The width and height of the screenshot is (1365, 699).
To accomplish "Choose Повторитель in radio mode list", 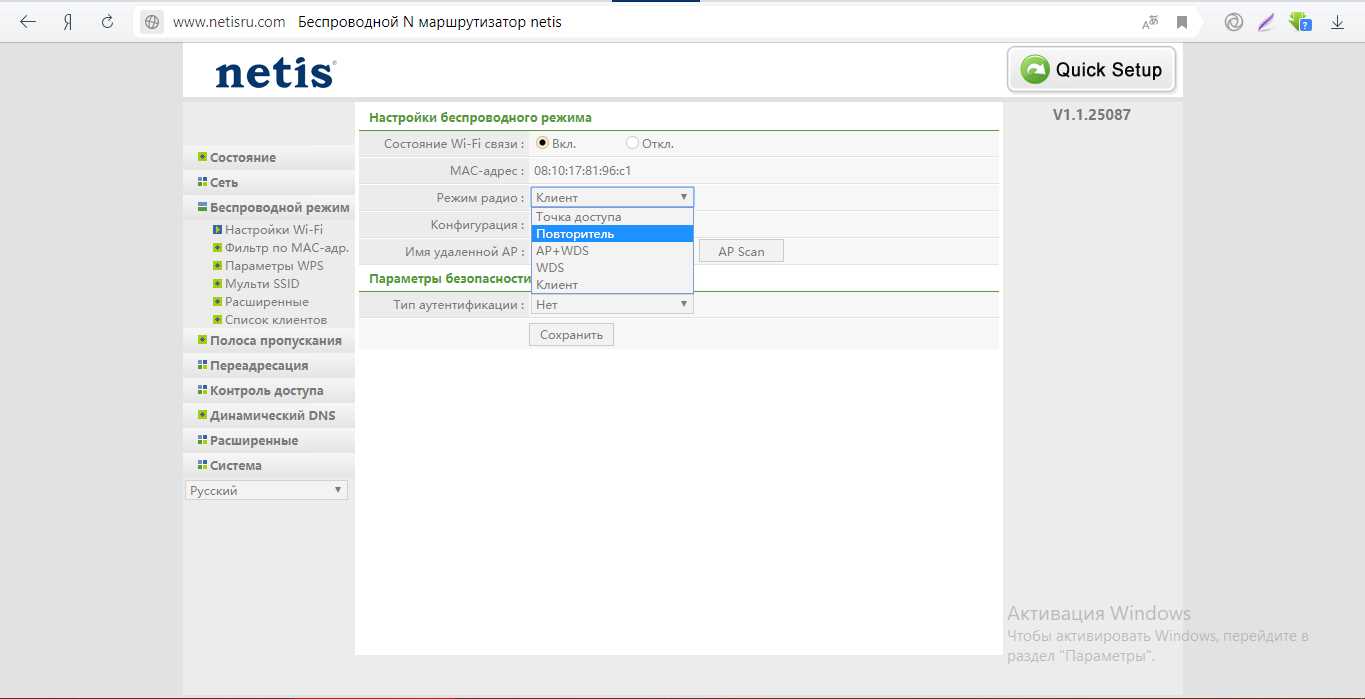I will (x=612, y=234).
